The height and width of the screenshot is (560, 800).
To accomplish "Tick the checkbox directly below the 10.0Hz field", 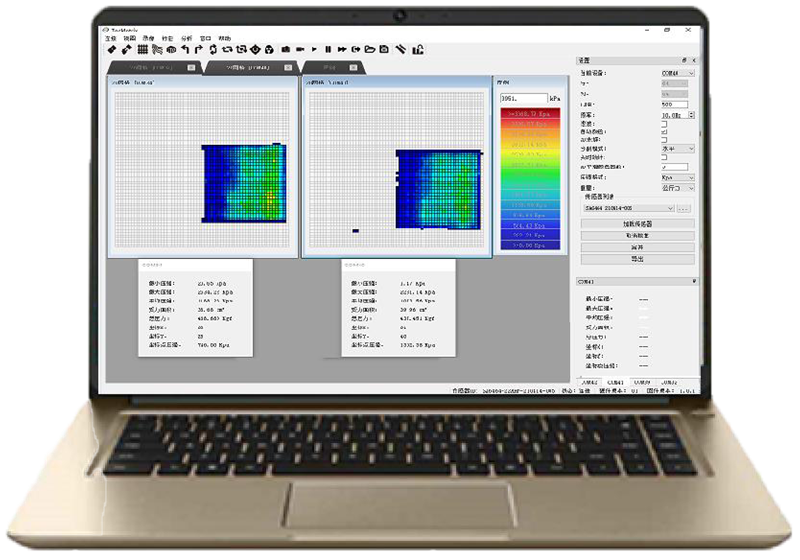I will 664,124.
